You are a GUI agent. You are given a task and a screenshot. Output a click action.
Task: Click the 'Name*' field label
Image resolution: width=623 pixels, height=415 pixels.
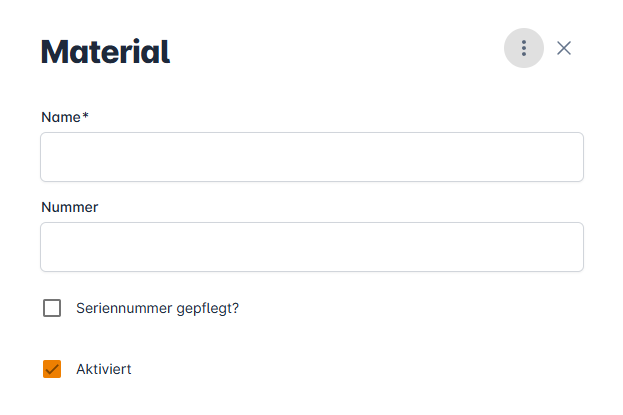click(64, 117)
